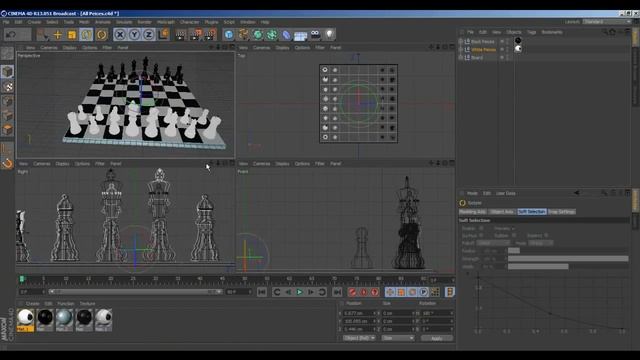
Task: Go to start of animation button
Action: 262,292
